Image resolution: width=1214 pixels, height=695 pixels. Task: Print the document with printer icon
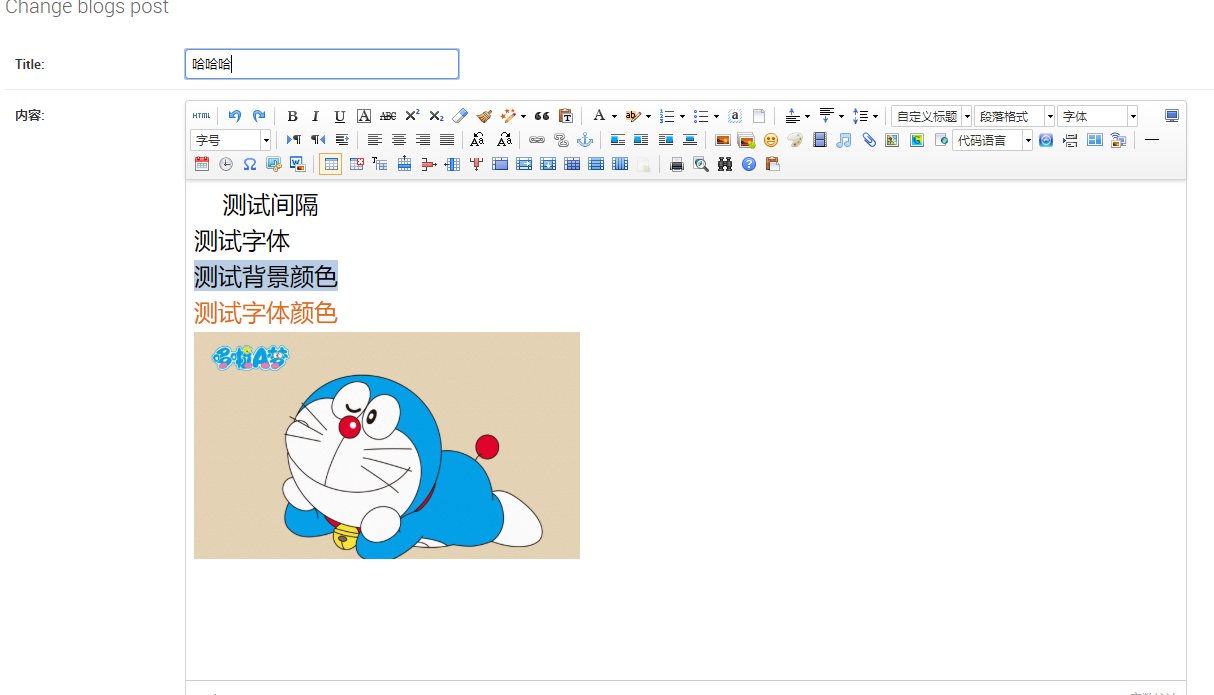[677, 164]
